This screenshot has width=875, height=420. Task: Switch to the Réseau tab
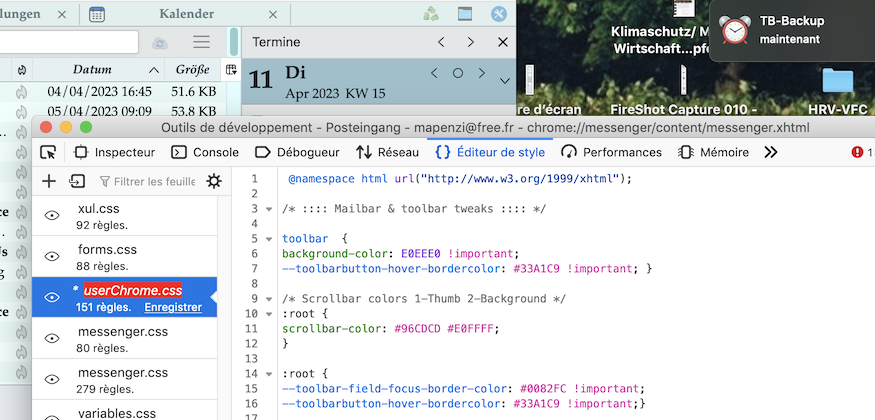[x=387, y=152]
